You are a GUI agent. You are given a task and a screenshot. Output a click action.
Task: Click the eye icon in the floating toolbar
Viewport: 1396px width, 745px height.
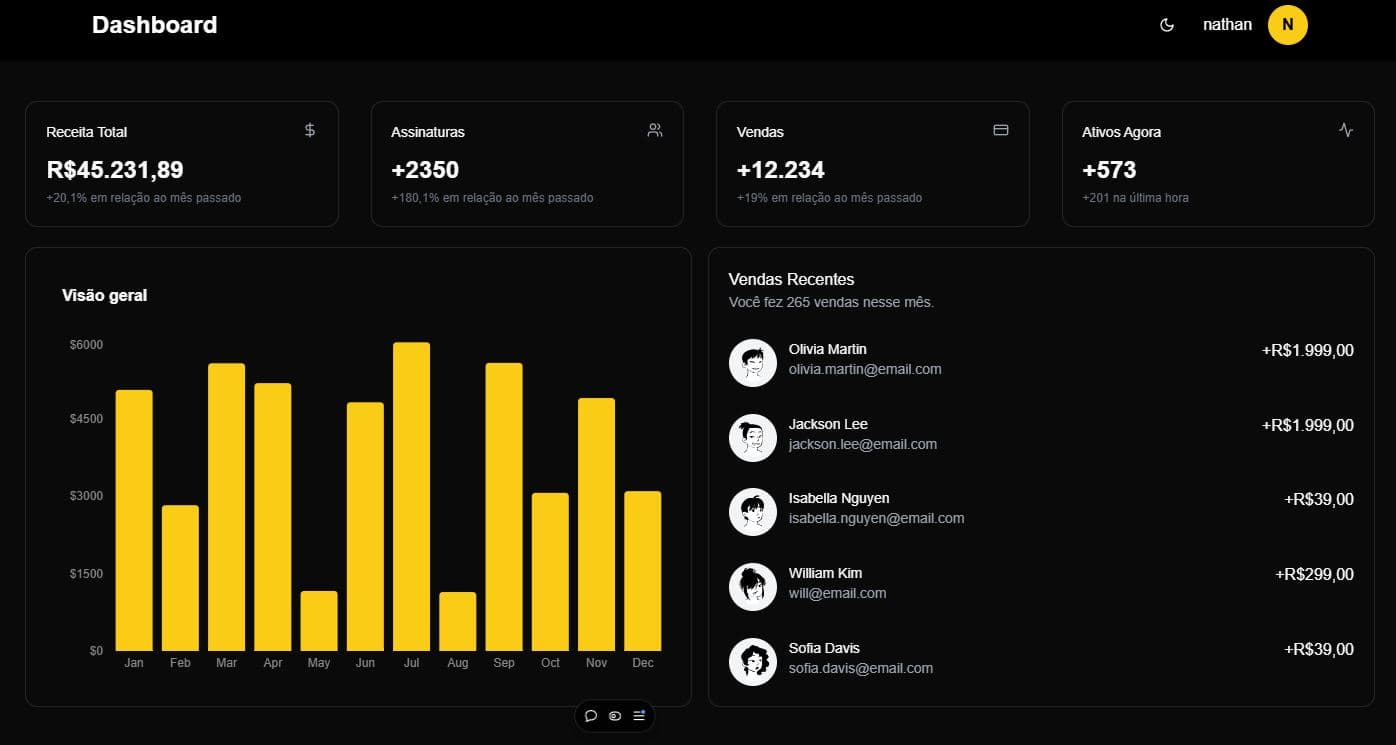click(614, 716)
